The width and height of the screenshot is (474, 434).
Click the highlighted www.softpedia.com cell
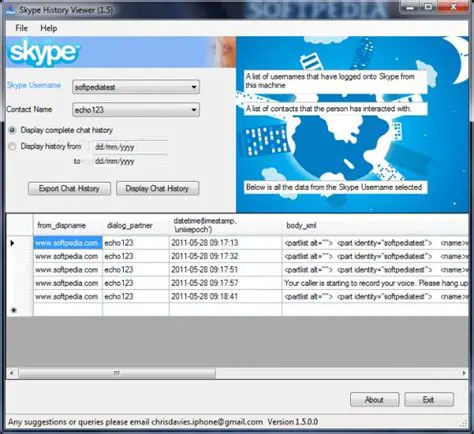[68, 243]
